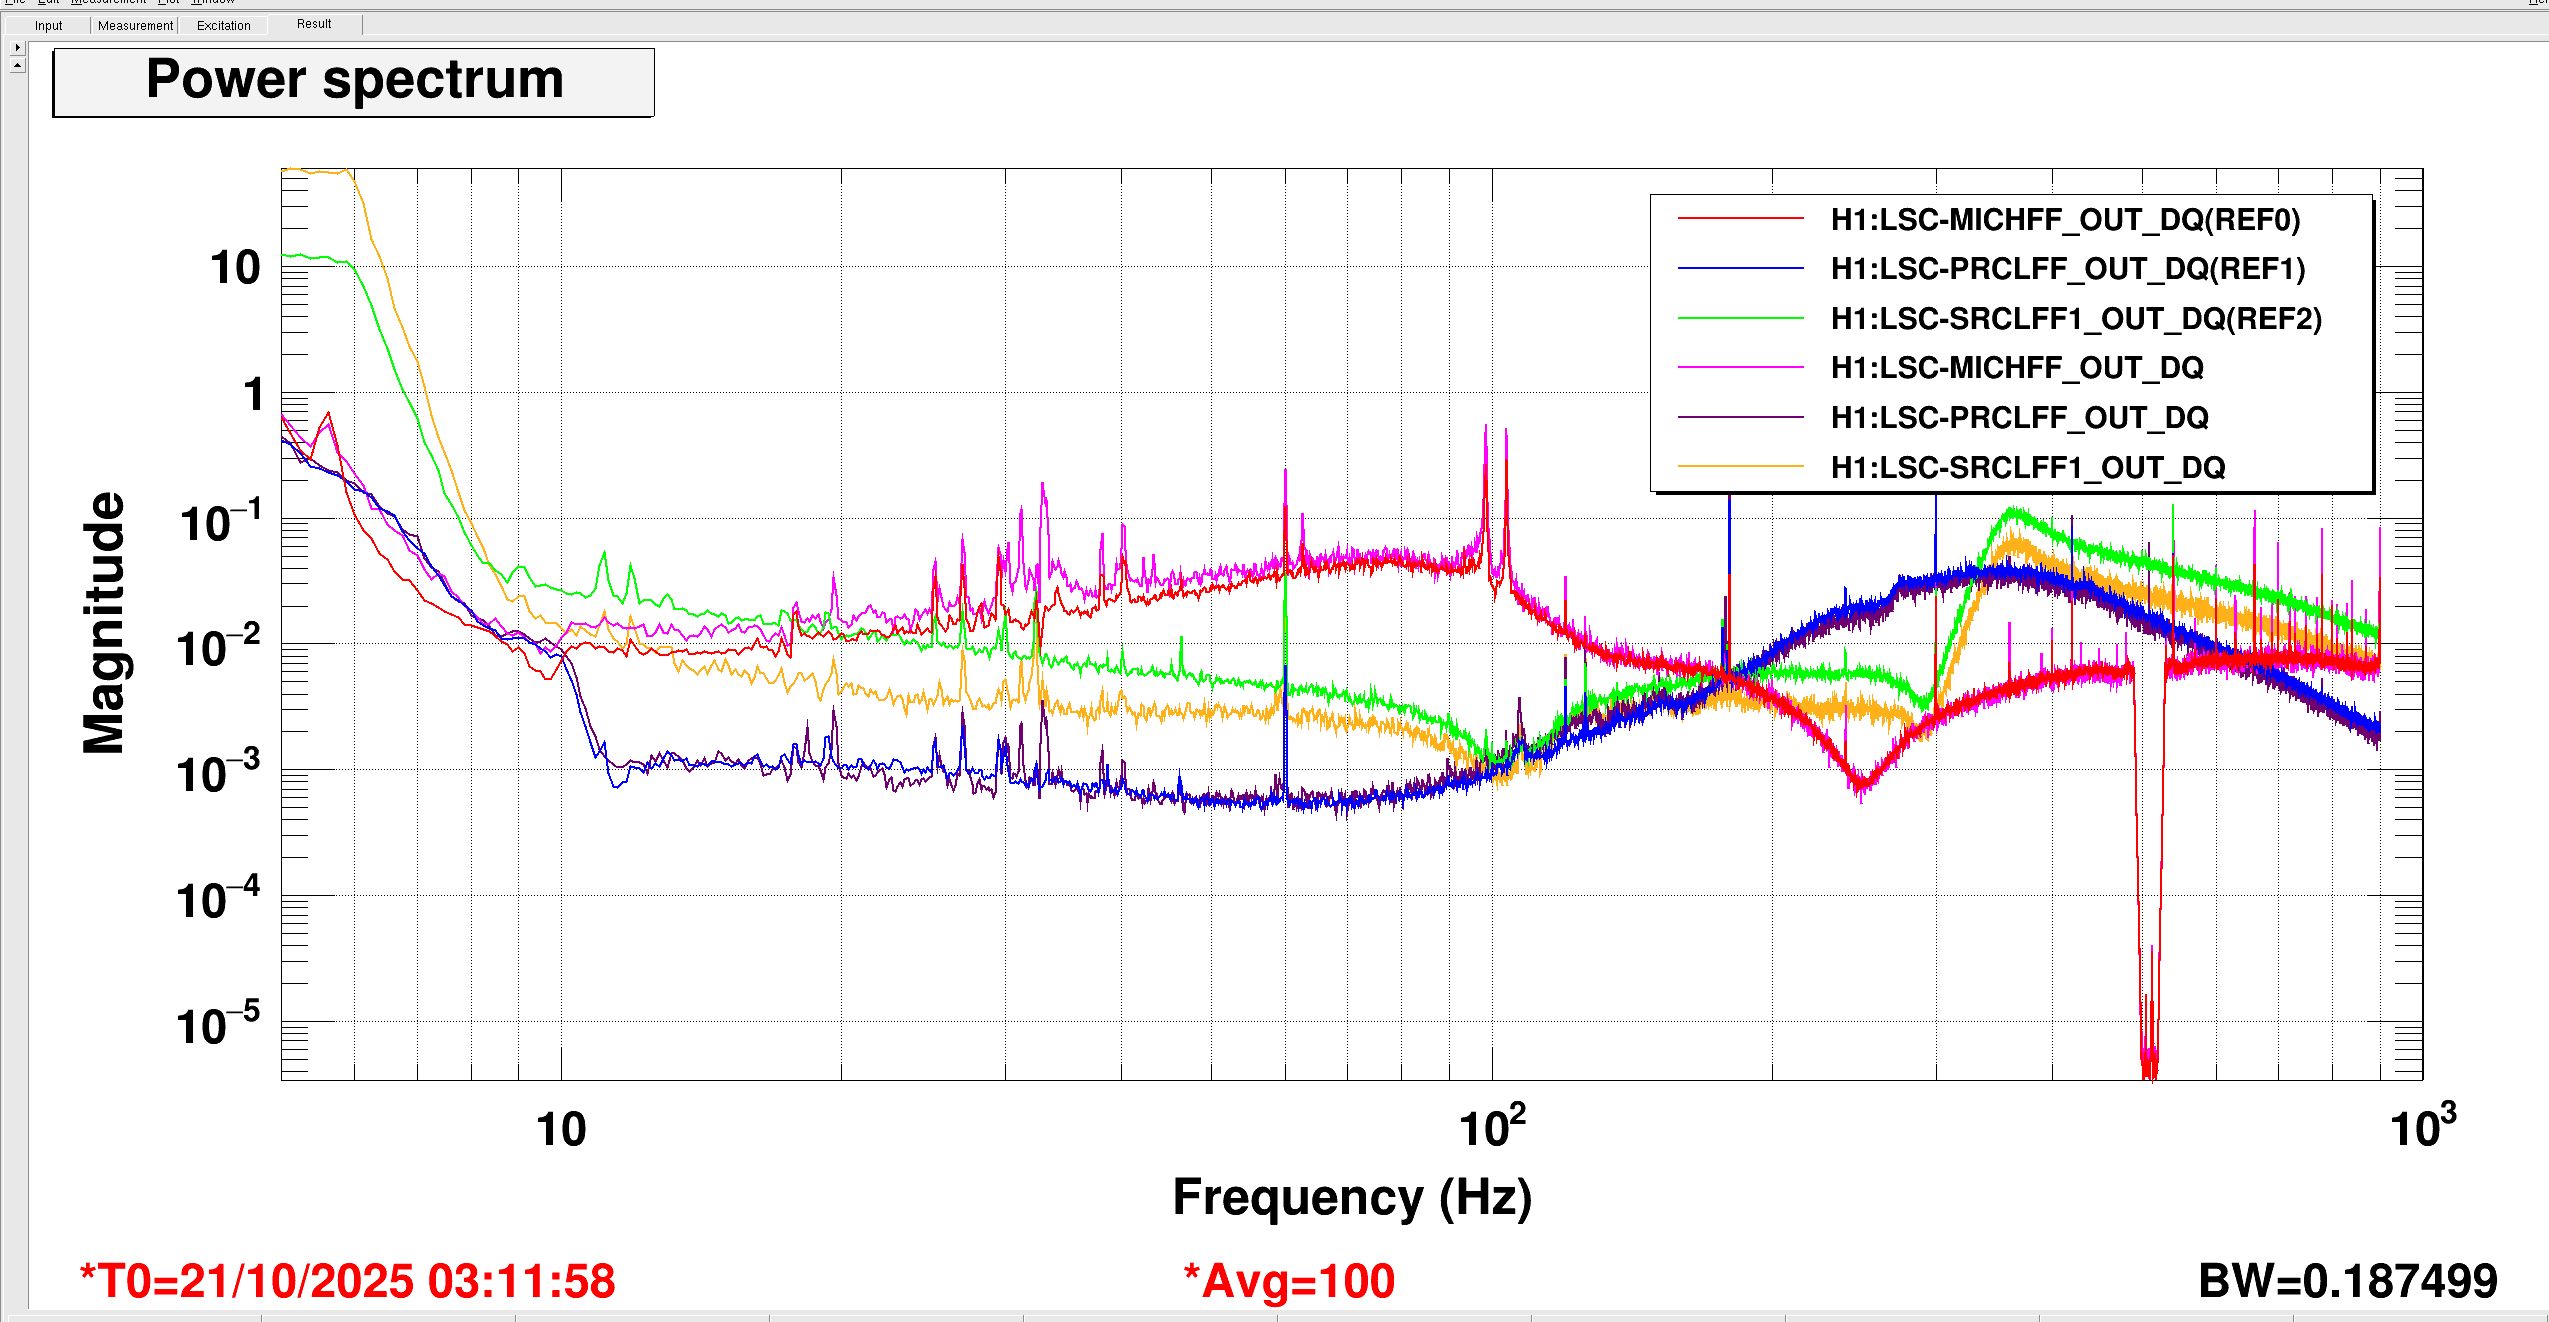Screen dimensions: 2549x1322
Task: Go to the Result tab
Action: point(314,24)
